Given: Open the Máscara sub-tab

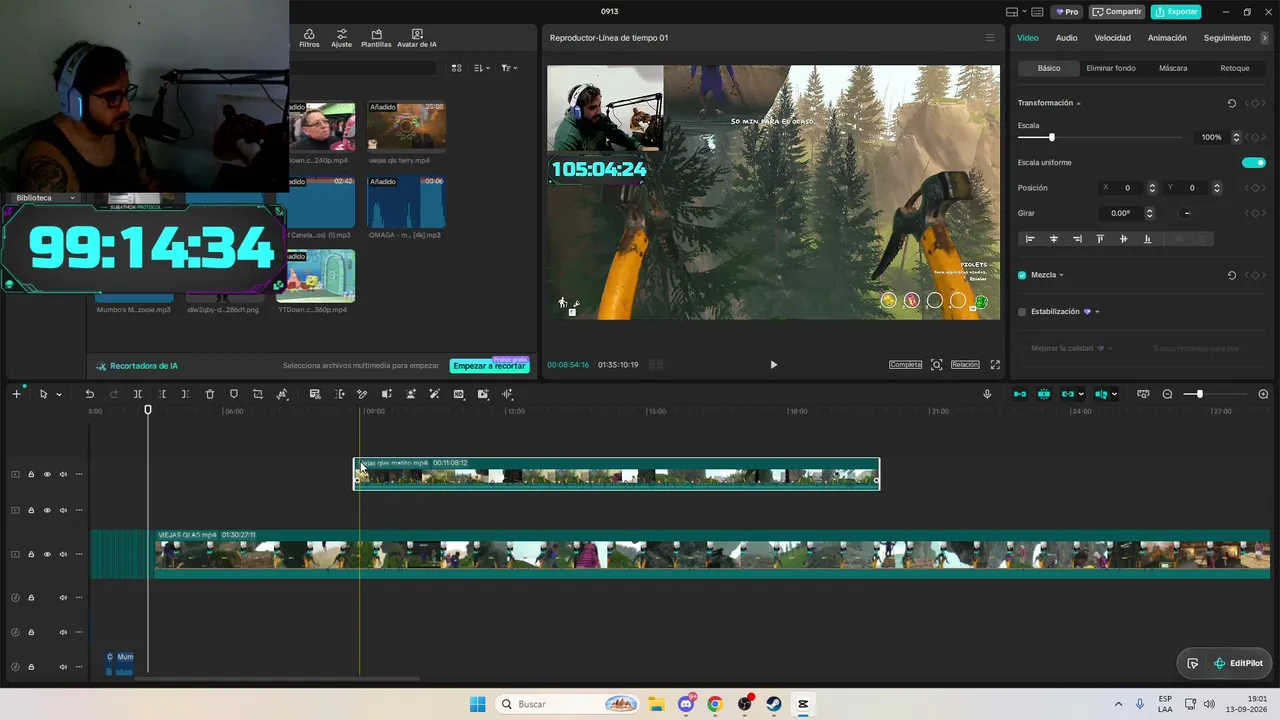Looking at the screenshot, I should [1173, 68].
